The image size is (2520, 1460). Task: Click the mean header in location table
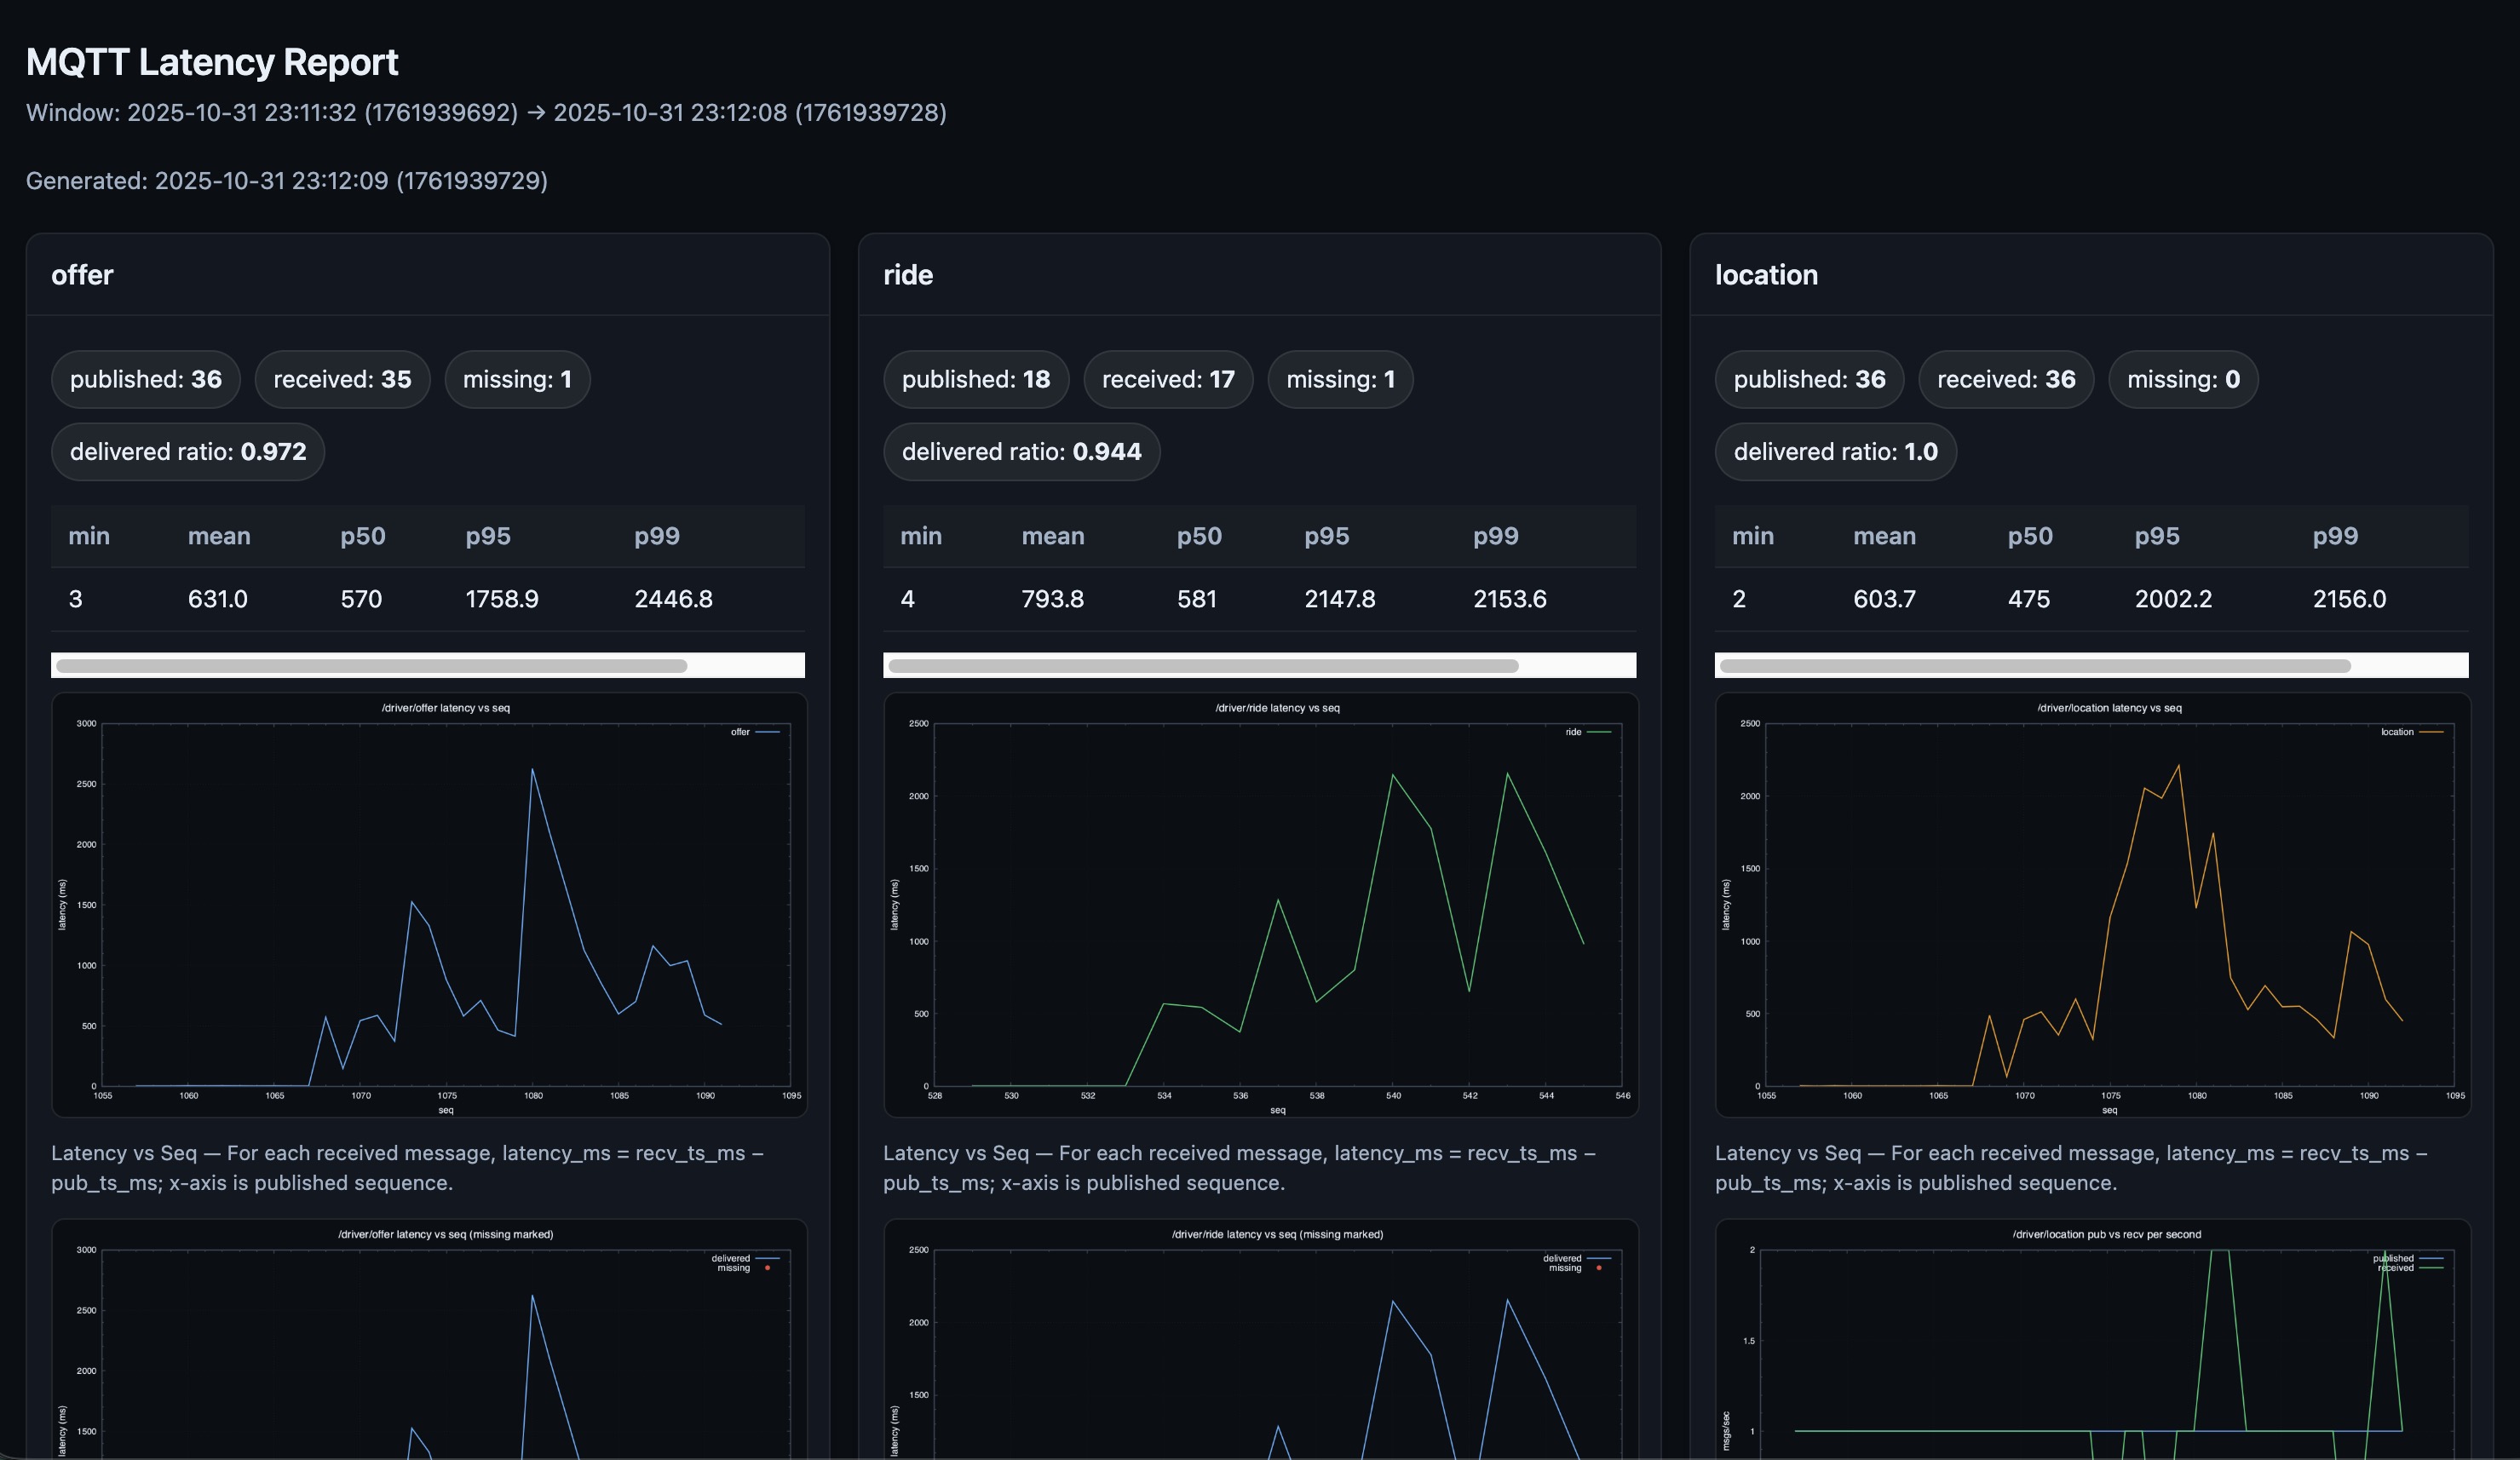[1884, 536]
